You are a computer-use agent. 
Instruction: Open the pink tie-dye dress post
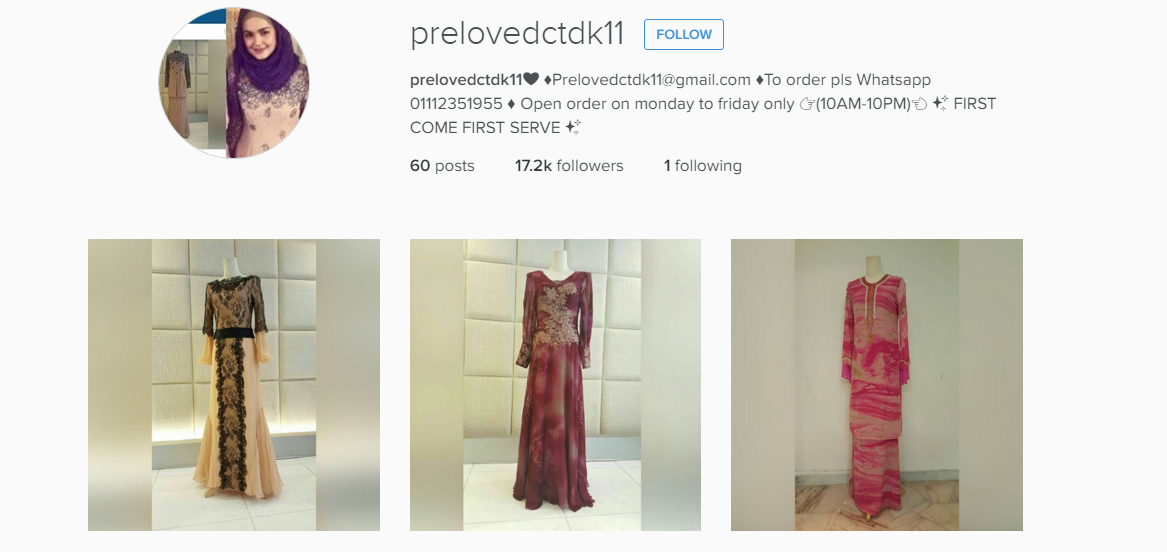(x=877, y=385)
